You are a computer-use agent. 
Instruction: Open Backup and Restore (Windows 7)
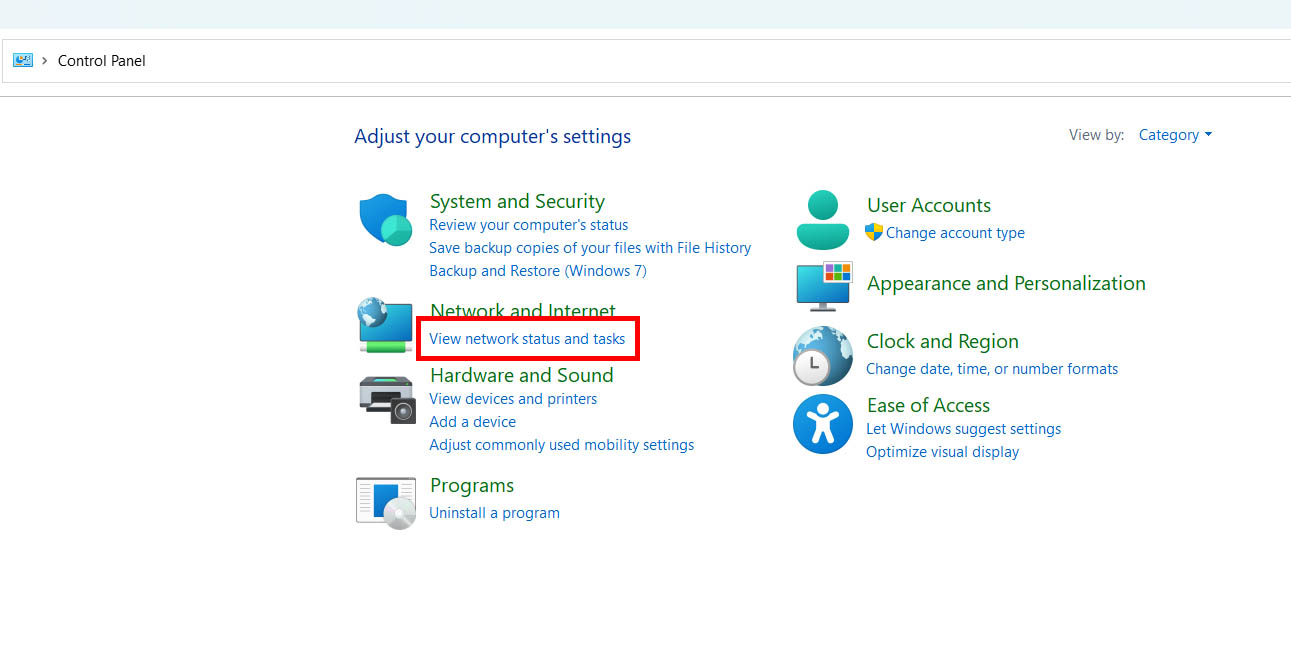538,271
